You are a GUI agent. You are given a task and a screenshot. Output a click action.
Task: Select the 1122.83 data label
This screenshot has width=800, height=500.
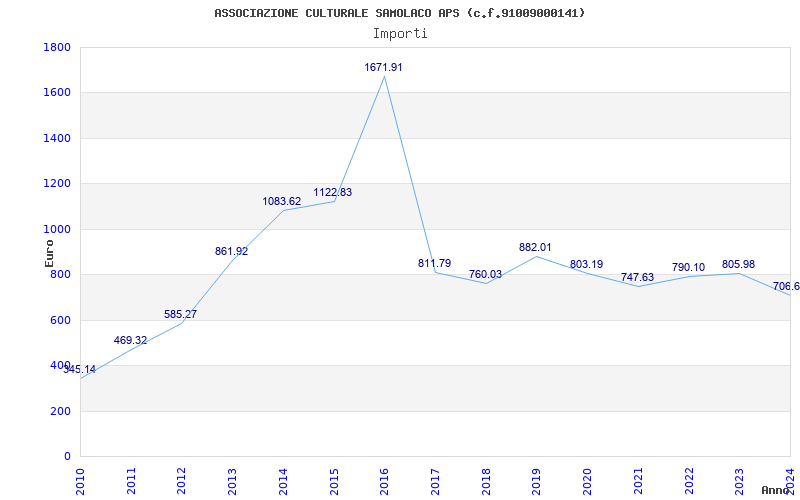pyautogui.click(x=333, y=192)
